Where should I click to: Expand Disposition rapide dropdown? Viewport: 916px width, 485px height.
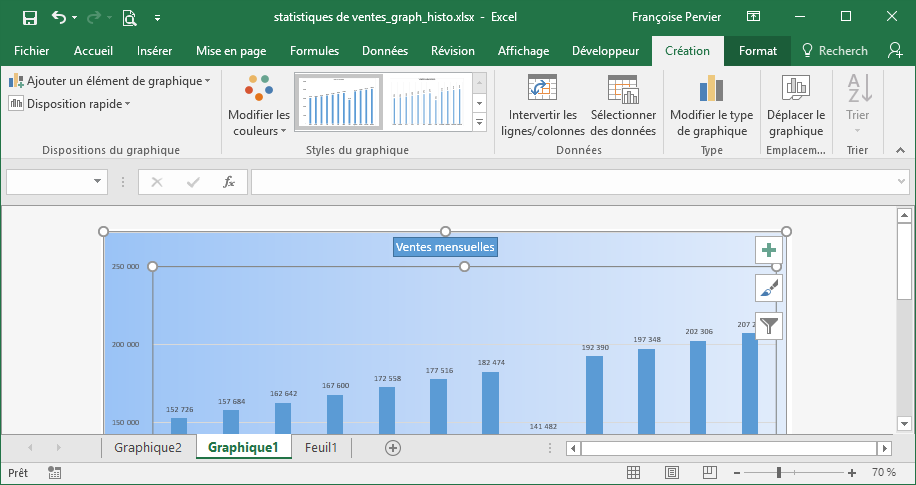click(69, 103)
